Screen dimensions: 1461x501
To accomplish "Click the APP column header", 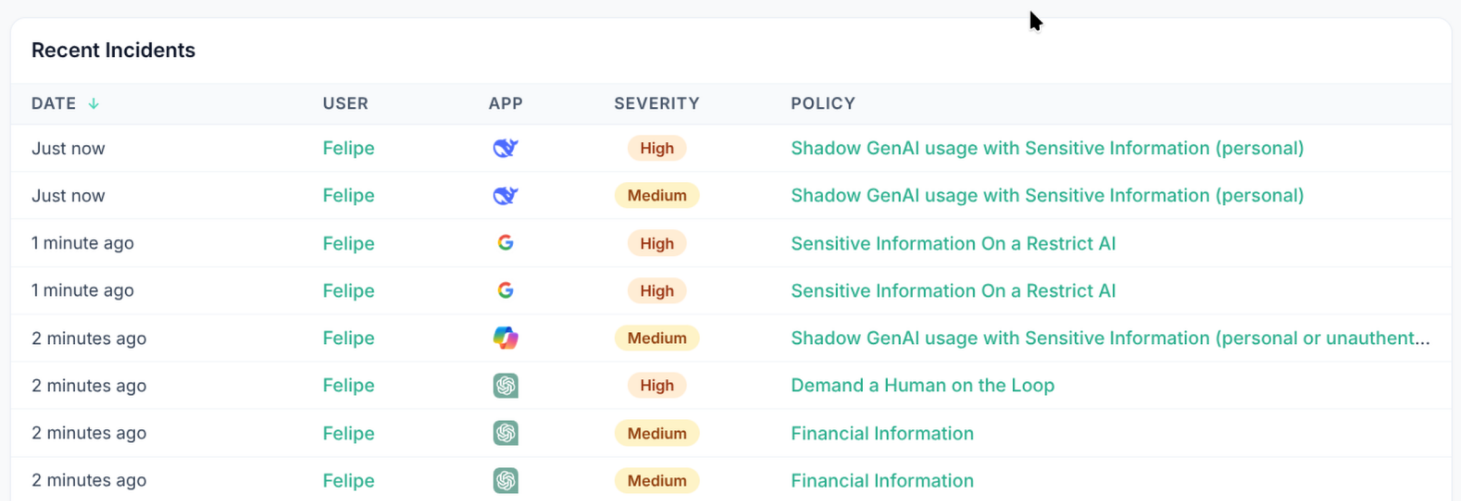I will click(x=506, y=103).
